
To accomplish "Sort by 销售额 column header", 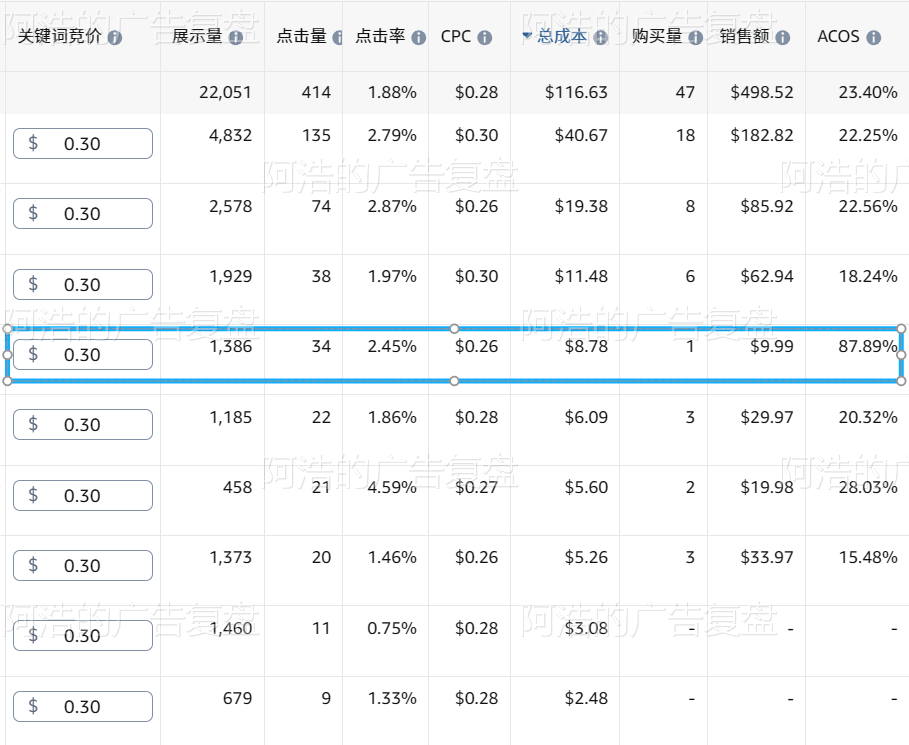I will pos(744,36).
